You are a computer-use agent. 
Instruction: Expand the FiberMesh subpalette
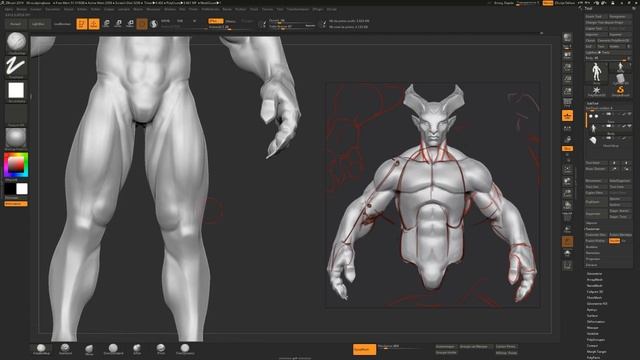click(x=594, y=298)
